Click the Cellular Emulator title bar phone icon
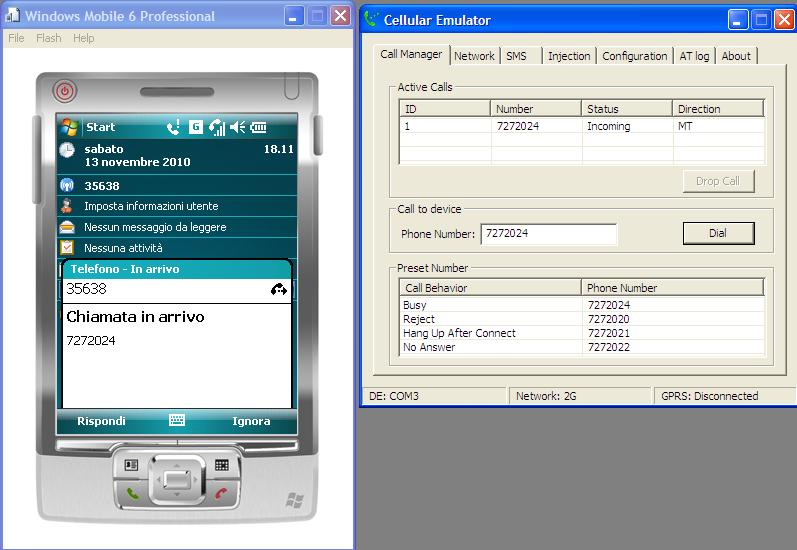Viewport: 797px width, 550px height. pos(372,19)
